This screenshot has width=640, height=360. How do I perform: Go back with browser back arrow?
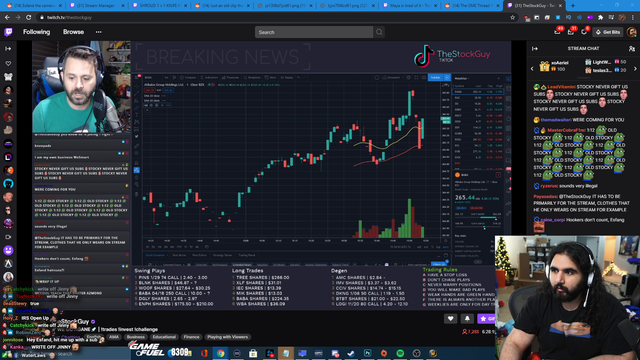(7, 18)
